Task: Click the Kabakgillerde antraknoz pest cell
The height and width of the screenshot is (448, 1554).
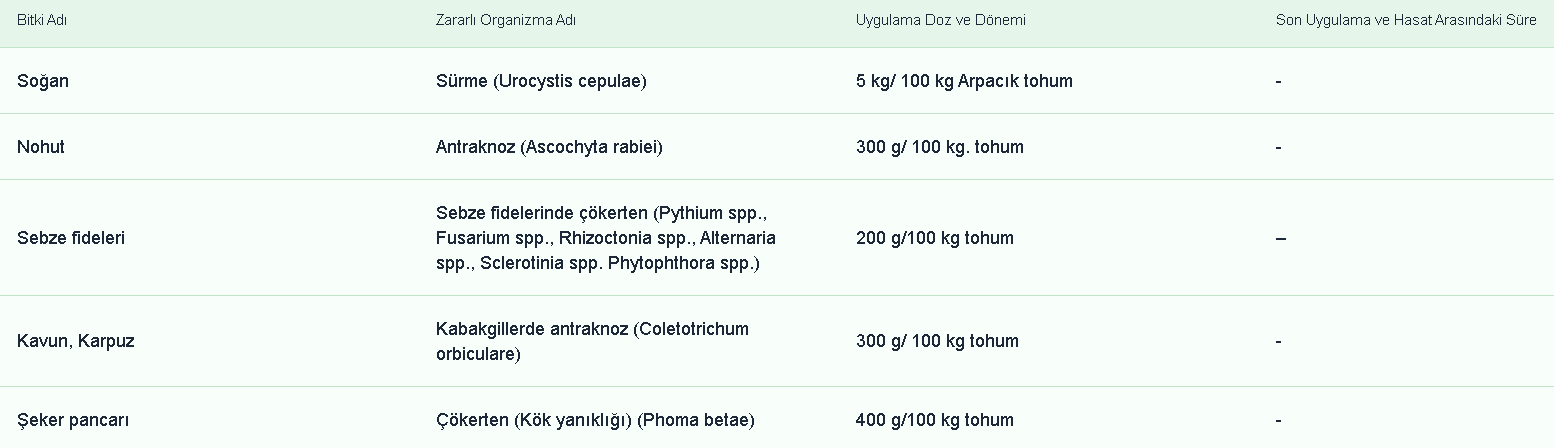Action: pyautogui.click(x=592, y=341)
